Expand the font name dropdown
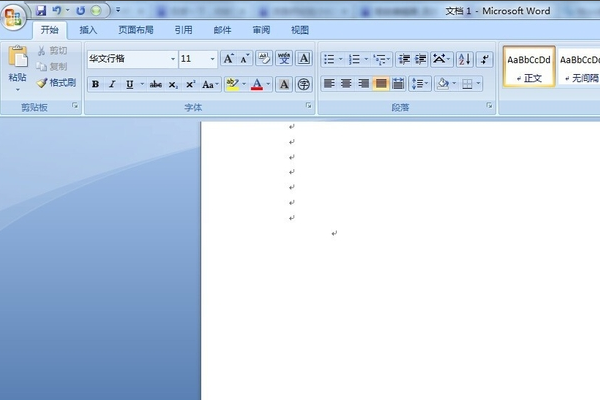This screenshot has width=600, height=400. click(x=173, y=59)
